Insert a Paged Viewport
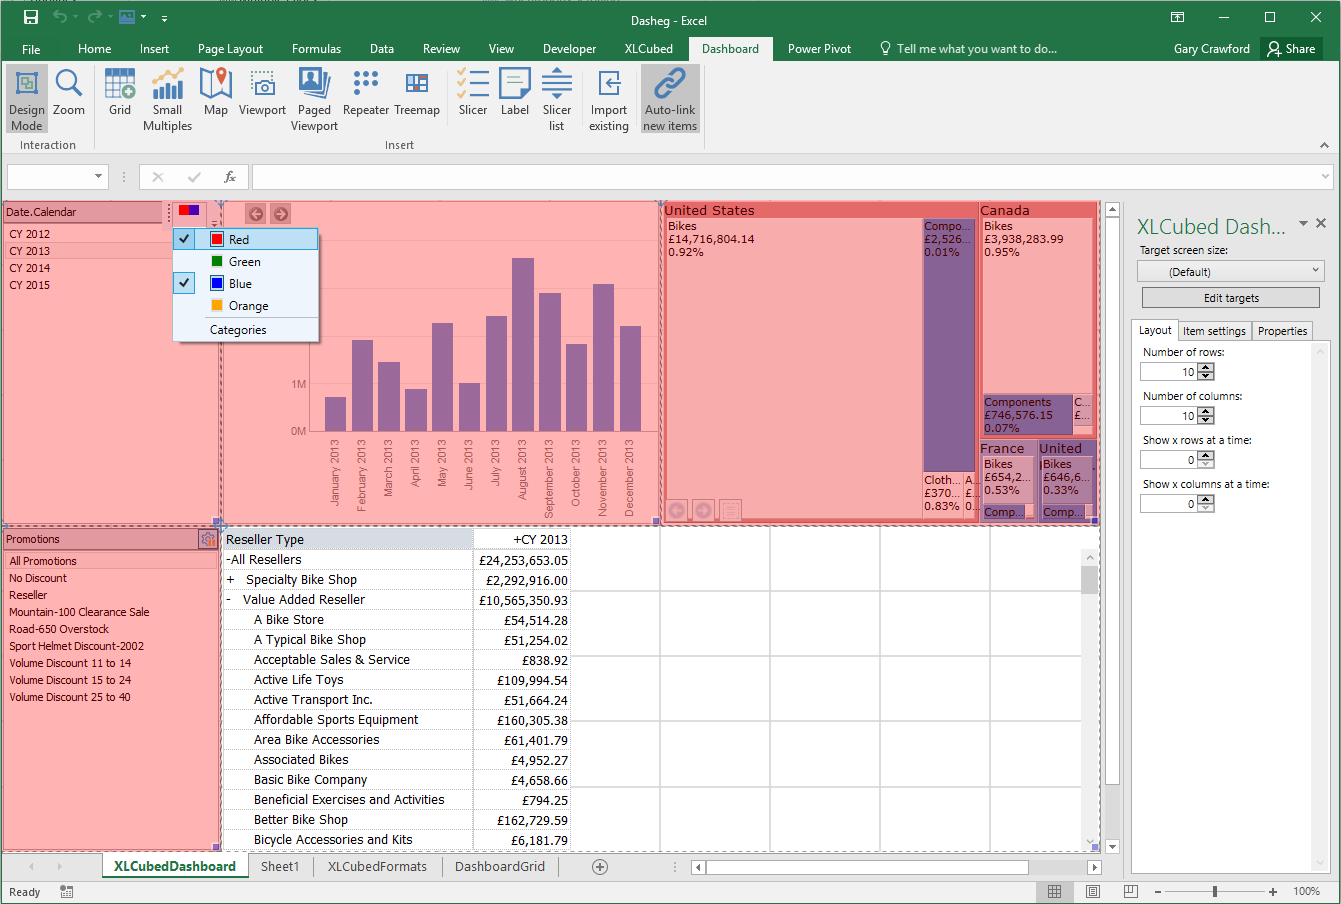This screenshot has width=1341, height=904. tap(314, 98)
